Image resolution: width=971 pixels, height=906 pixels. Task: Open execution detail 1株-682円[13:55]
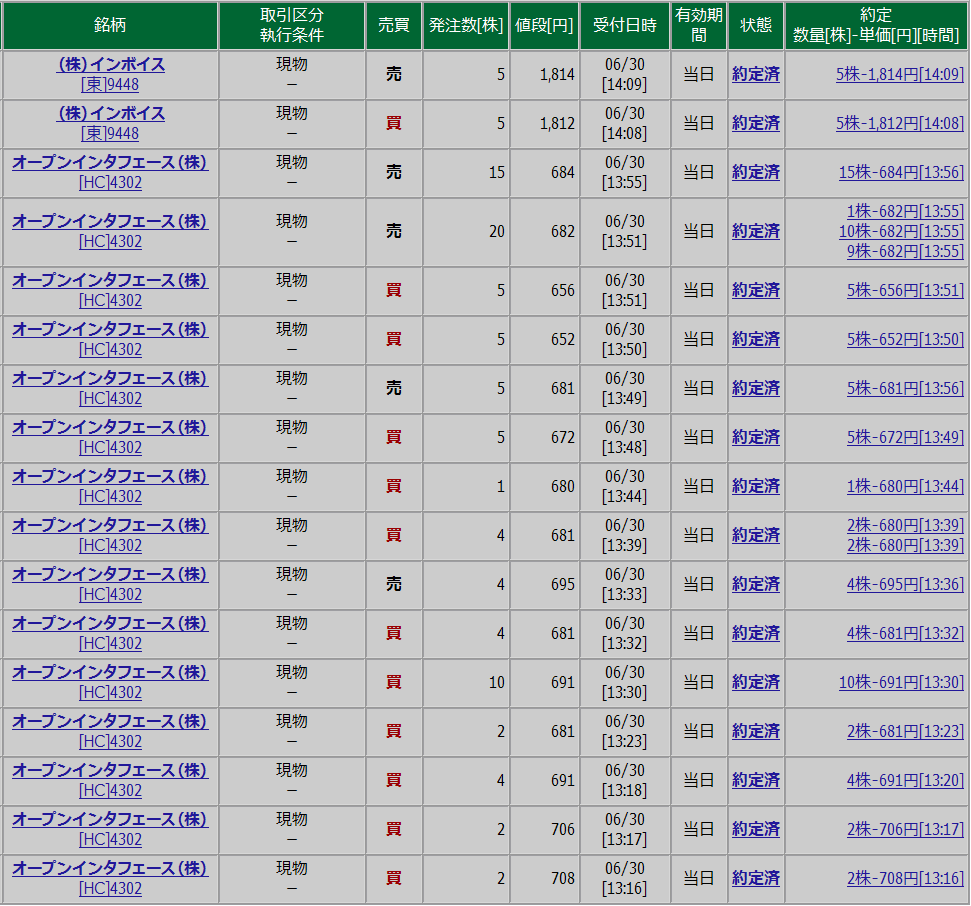coord(905,211)
